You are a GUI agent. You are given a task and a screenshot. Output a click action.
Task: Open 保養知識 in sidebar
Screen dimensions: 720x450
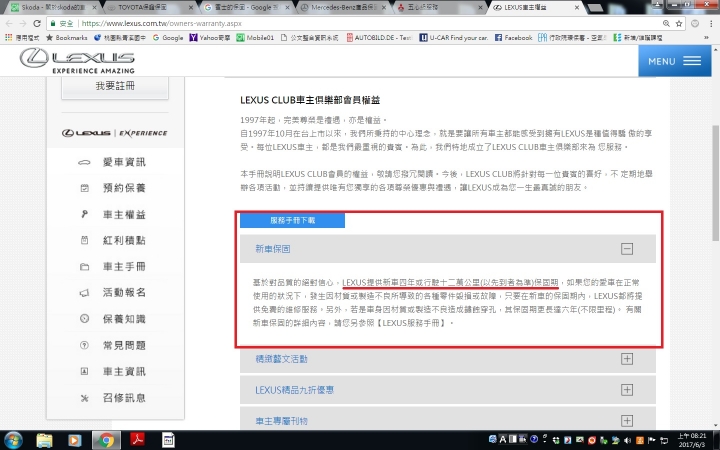[124, 319]
